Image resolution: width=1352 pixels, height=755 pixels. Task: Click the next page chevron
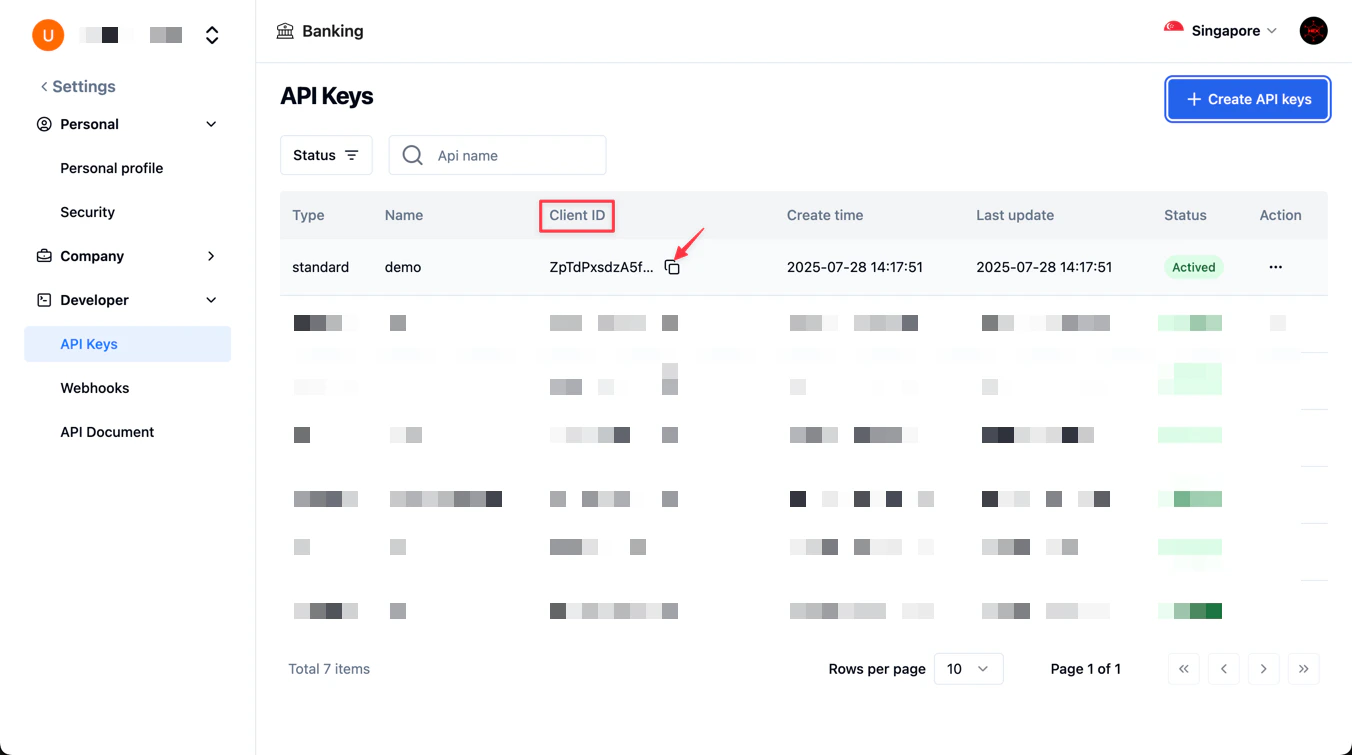pos(1263,668)
